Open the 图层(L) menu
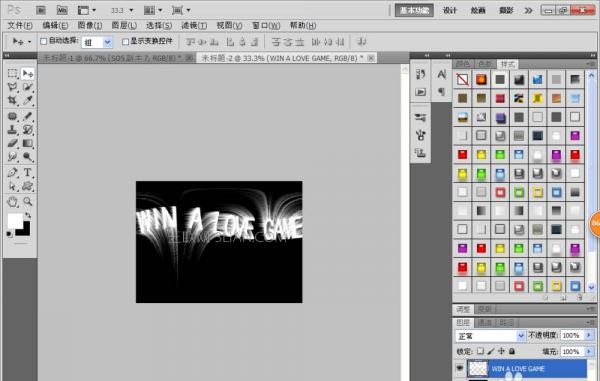This screenshot has height=381, width=600. (124, 25)
